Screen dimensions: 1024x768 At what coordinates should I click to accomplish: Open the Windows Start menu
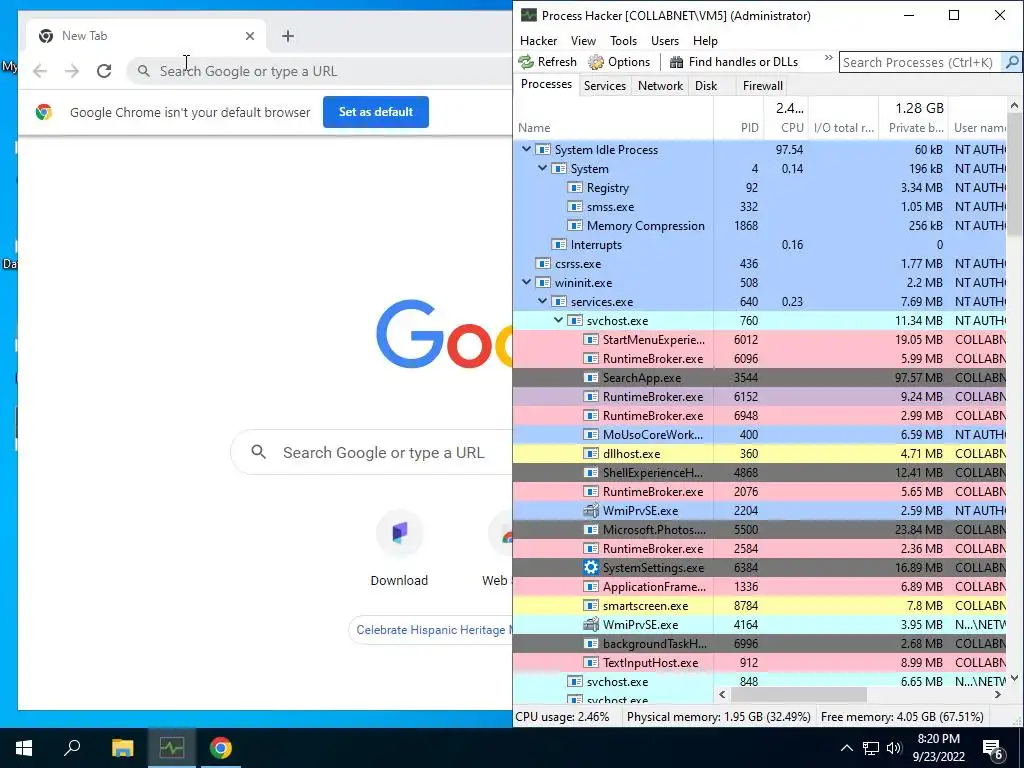pos(24,748)
